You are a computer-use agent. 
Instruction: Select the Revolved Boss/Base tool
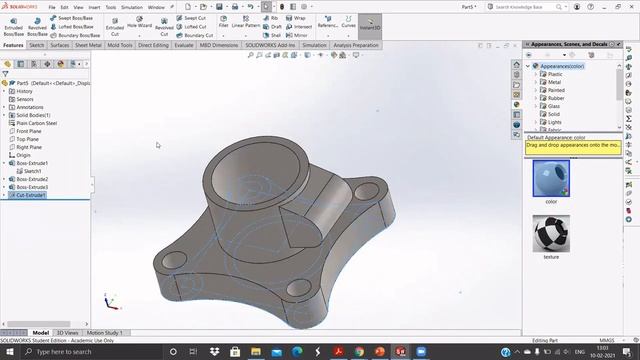coord(37,27)
